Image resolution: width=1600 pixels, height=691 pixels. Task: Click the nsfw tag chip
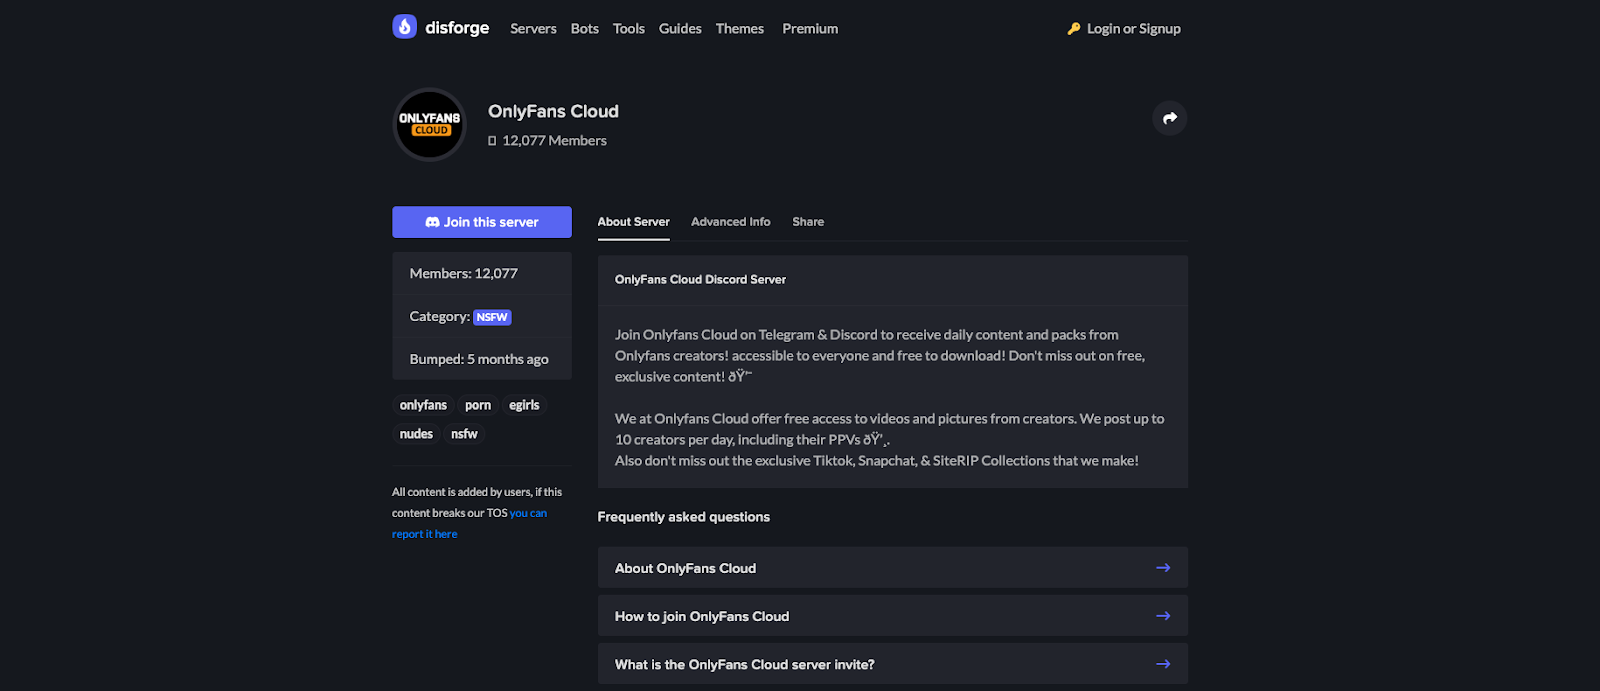tap(464, 434)
